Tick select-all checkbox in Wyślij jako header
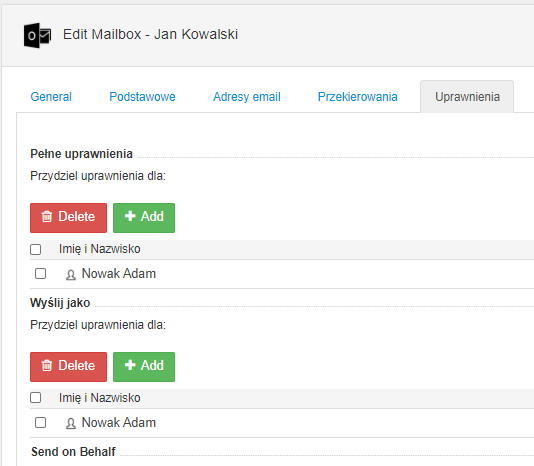Image resolution: width=534 pixels, height=466 pixels. pyautogui.click(x=36, y=398)
